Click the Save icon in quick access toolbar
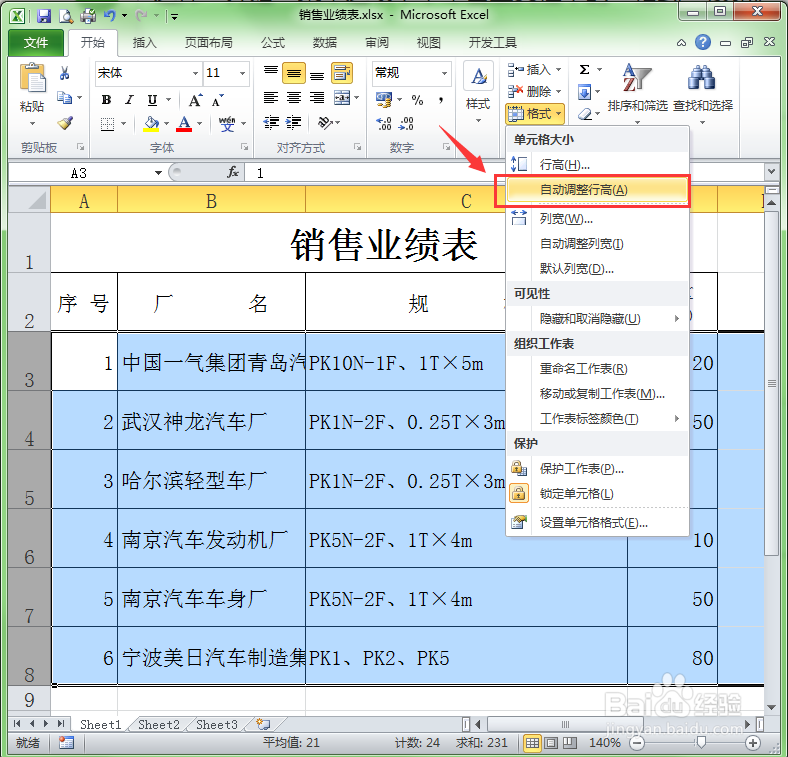 pos(44,16)
